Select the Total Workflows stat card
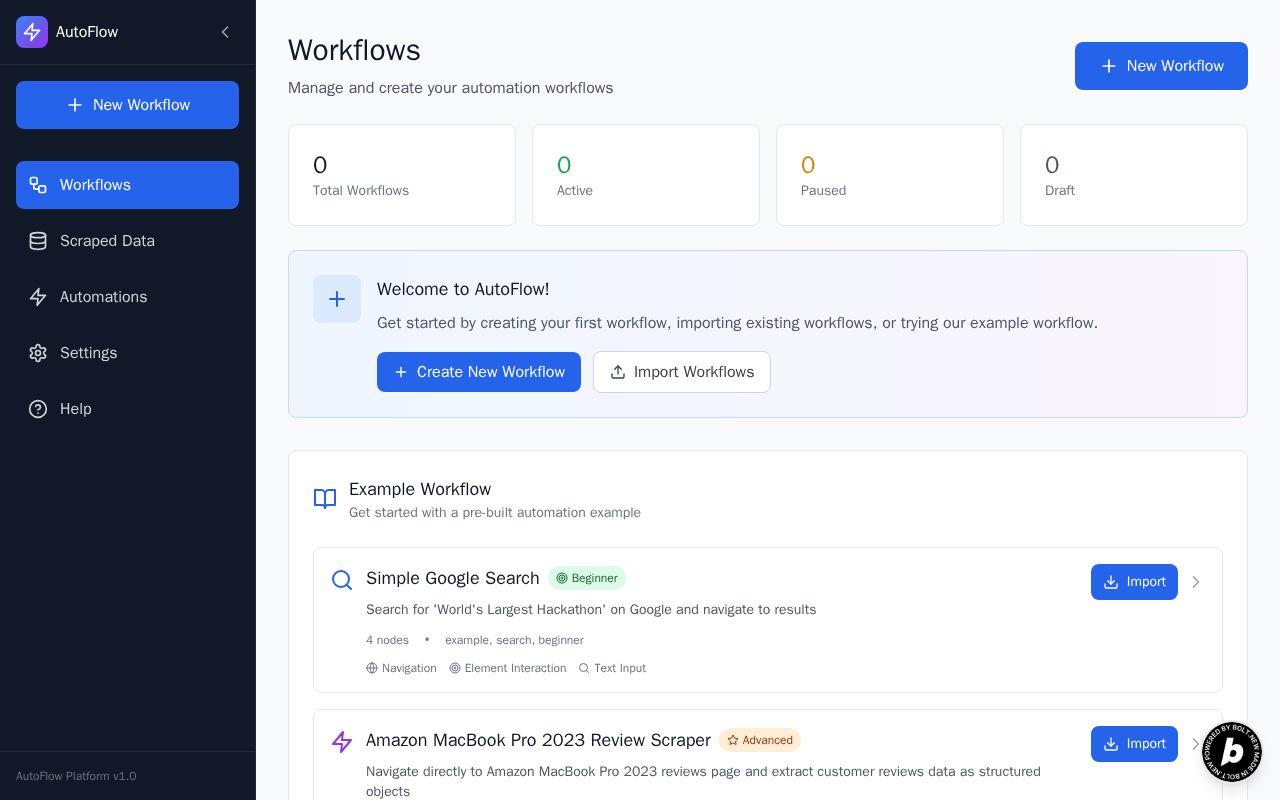The height and width of the screenshot is (800, 1280). [402, 175]
